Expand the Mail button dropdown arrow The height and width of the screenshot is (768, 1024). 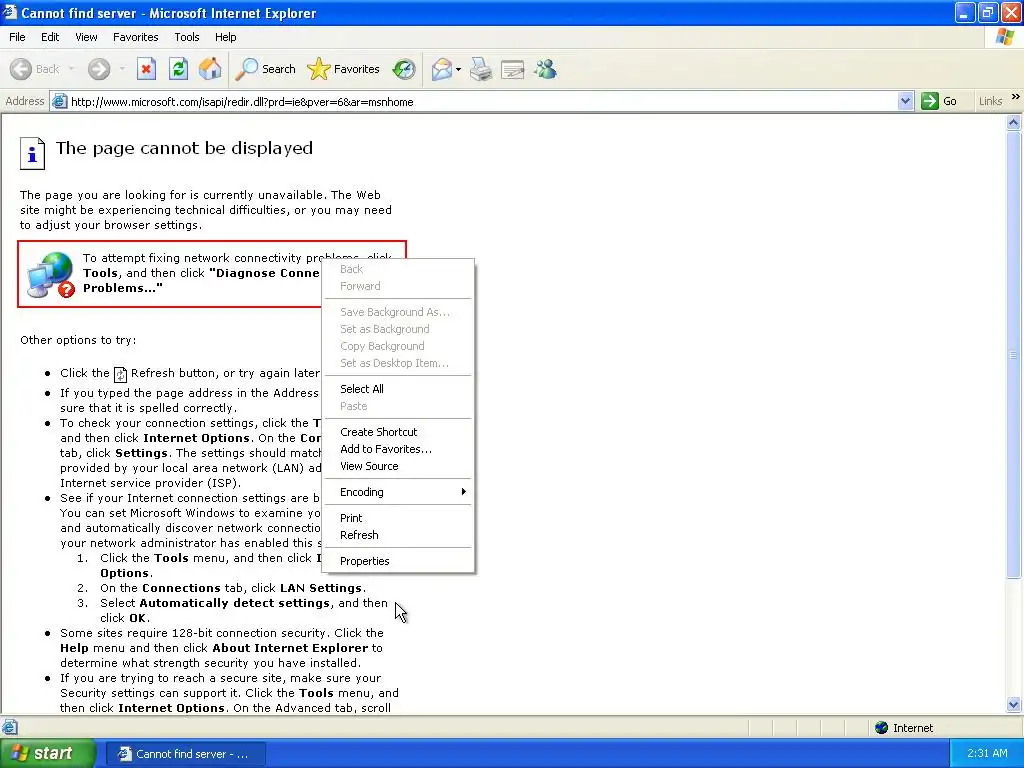(458, 69)
